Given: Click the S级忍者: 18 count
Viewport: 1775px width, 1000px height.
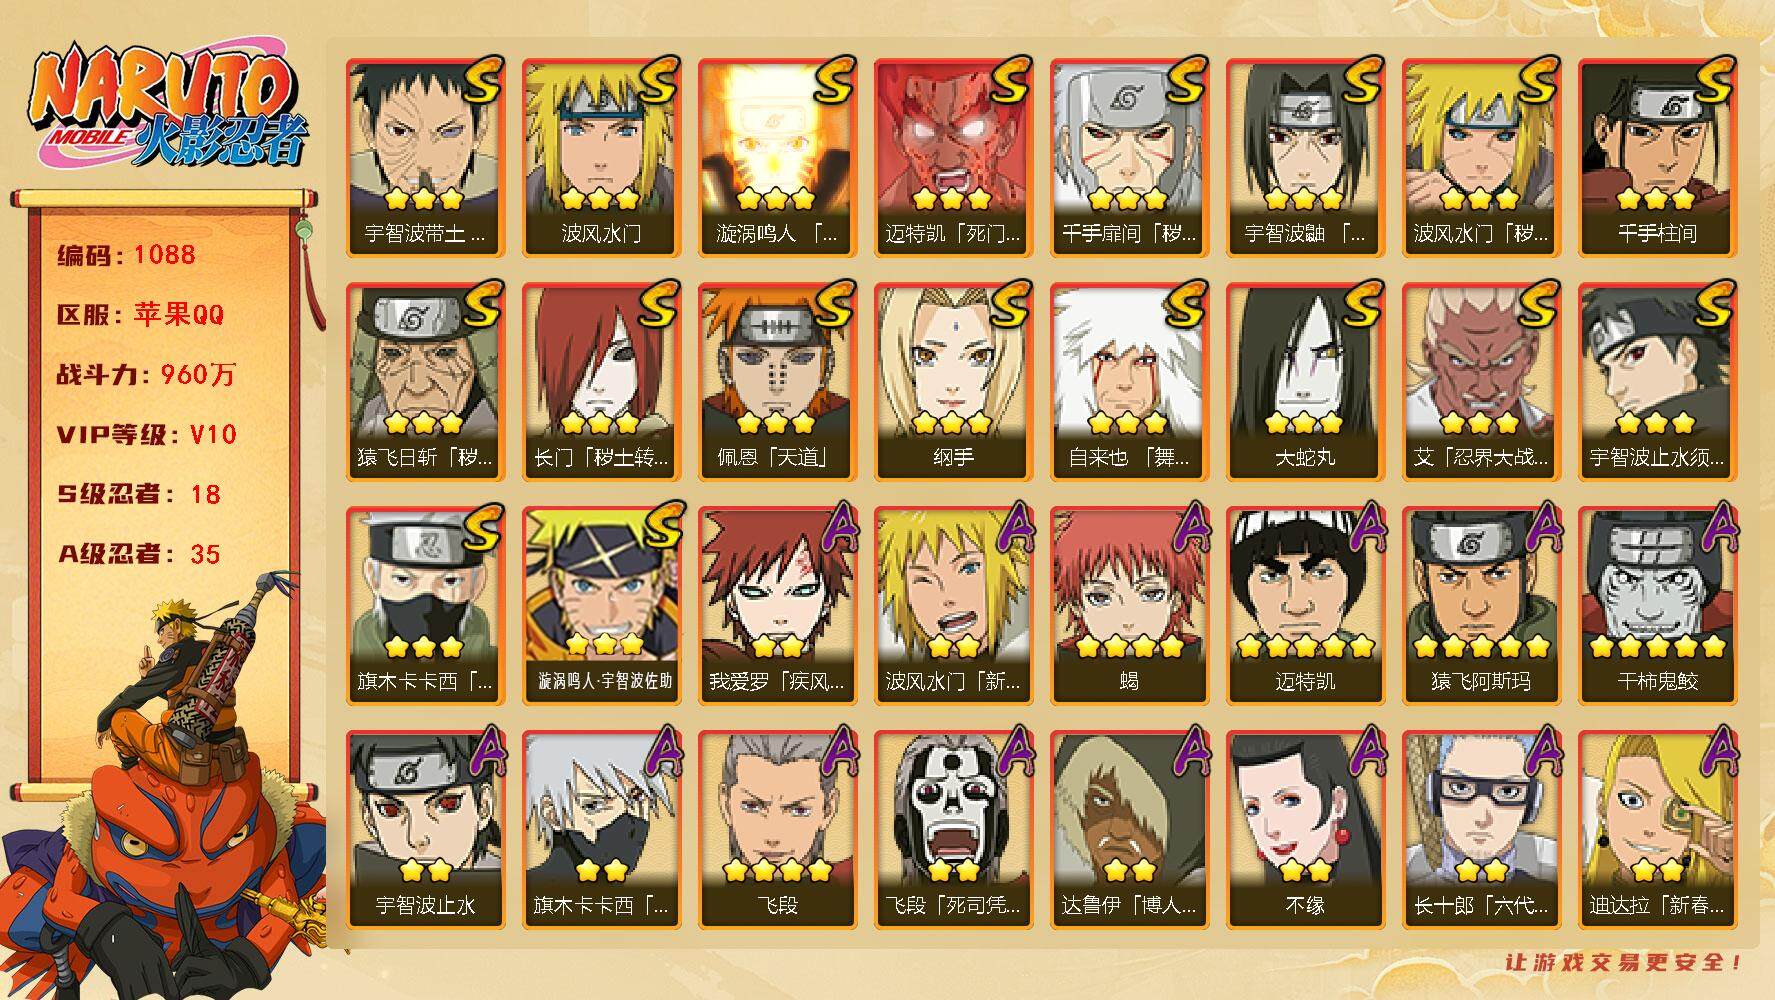Looking at the screenshot, I should [138, 494].
